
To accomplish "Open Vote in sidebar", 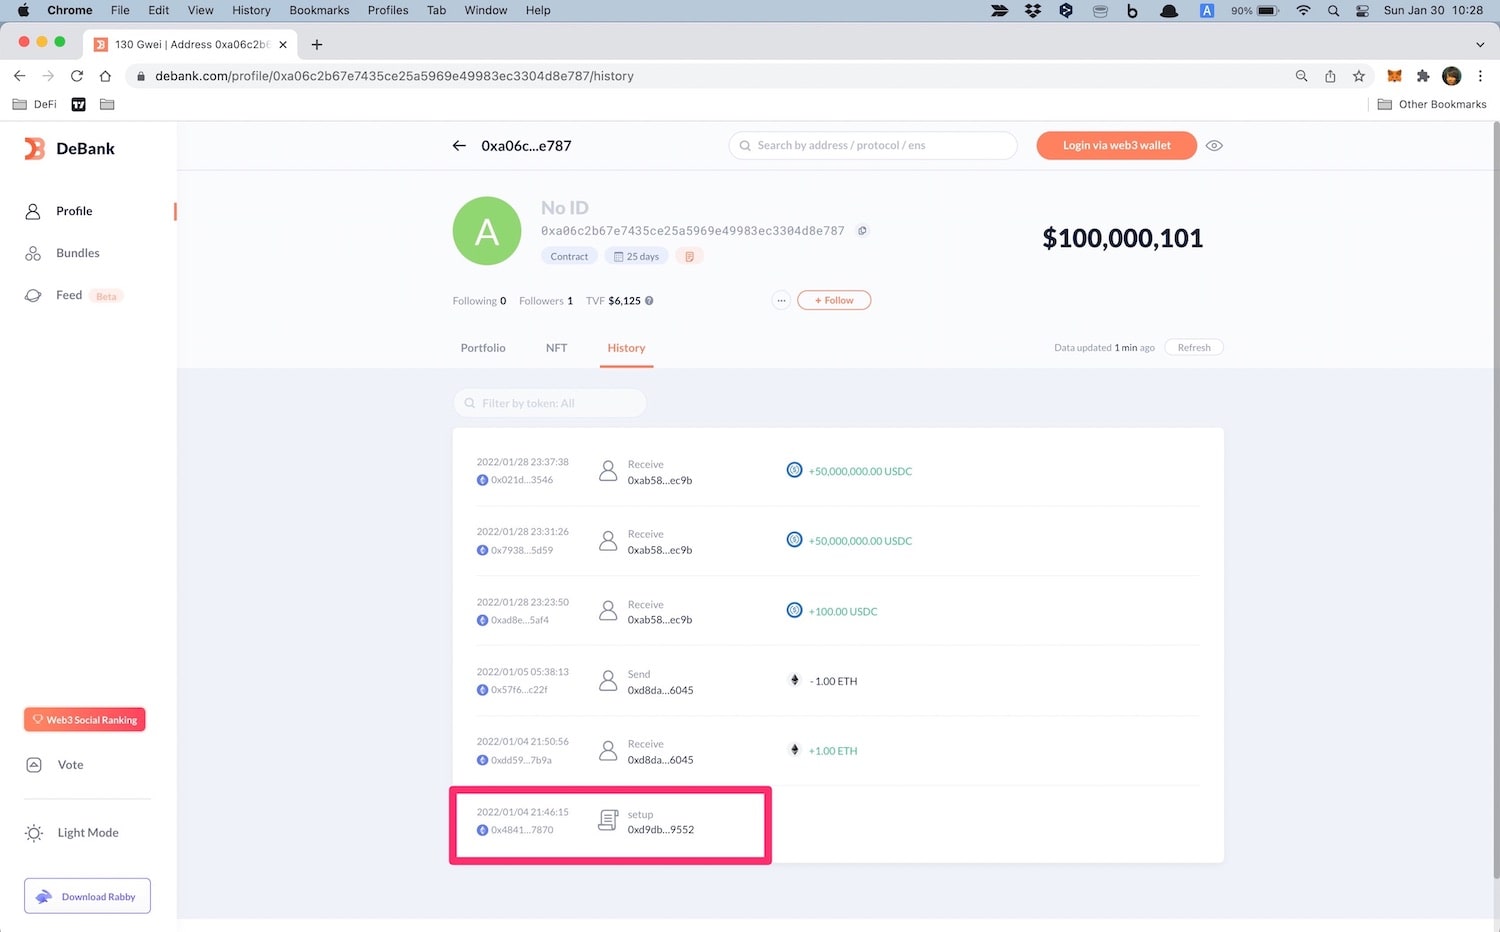I will (x=70, y=765).
